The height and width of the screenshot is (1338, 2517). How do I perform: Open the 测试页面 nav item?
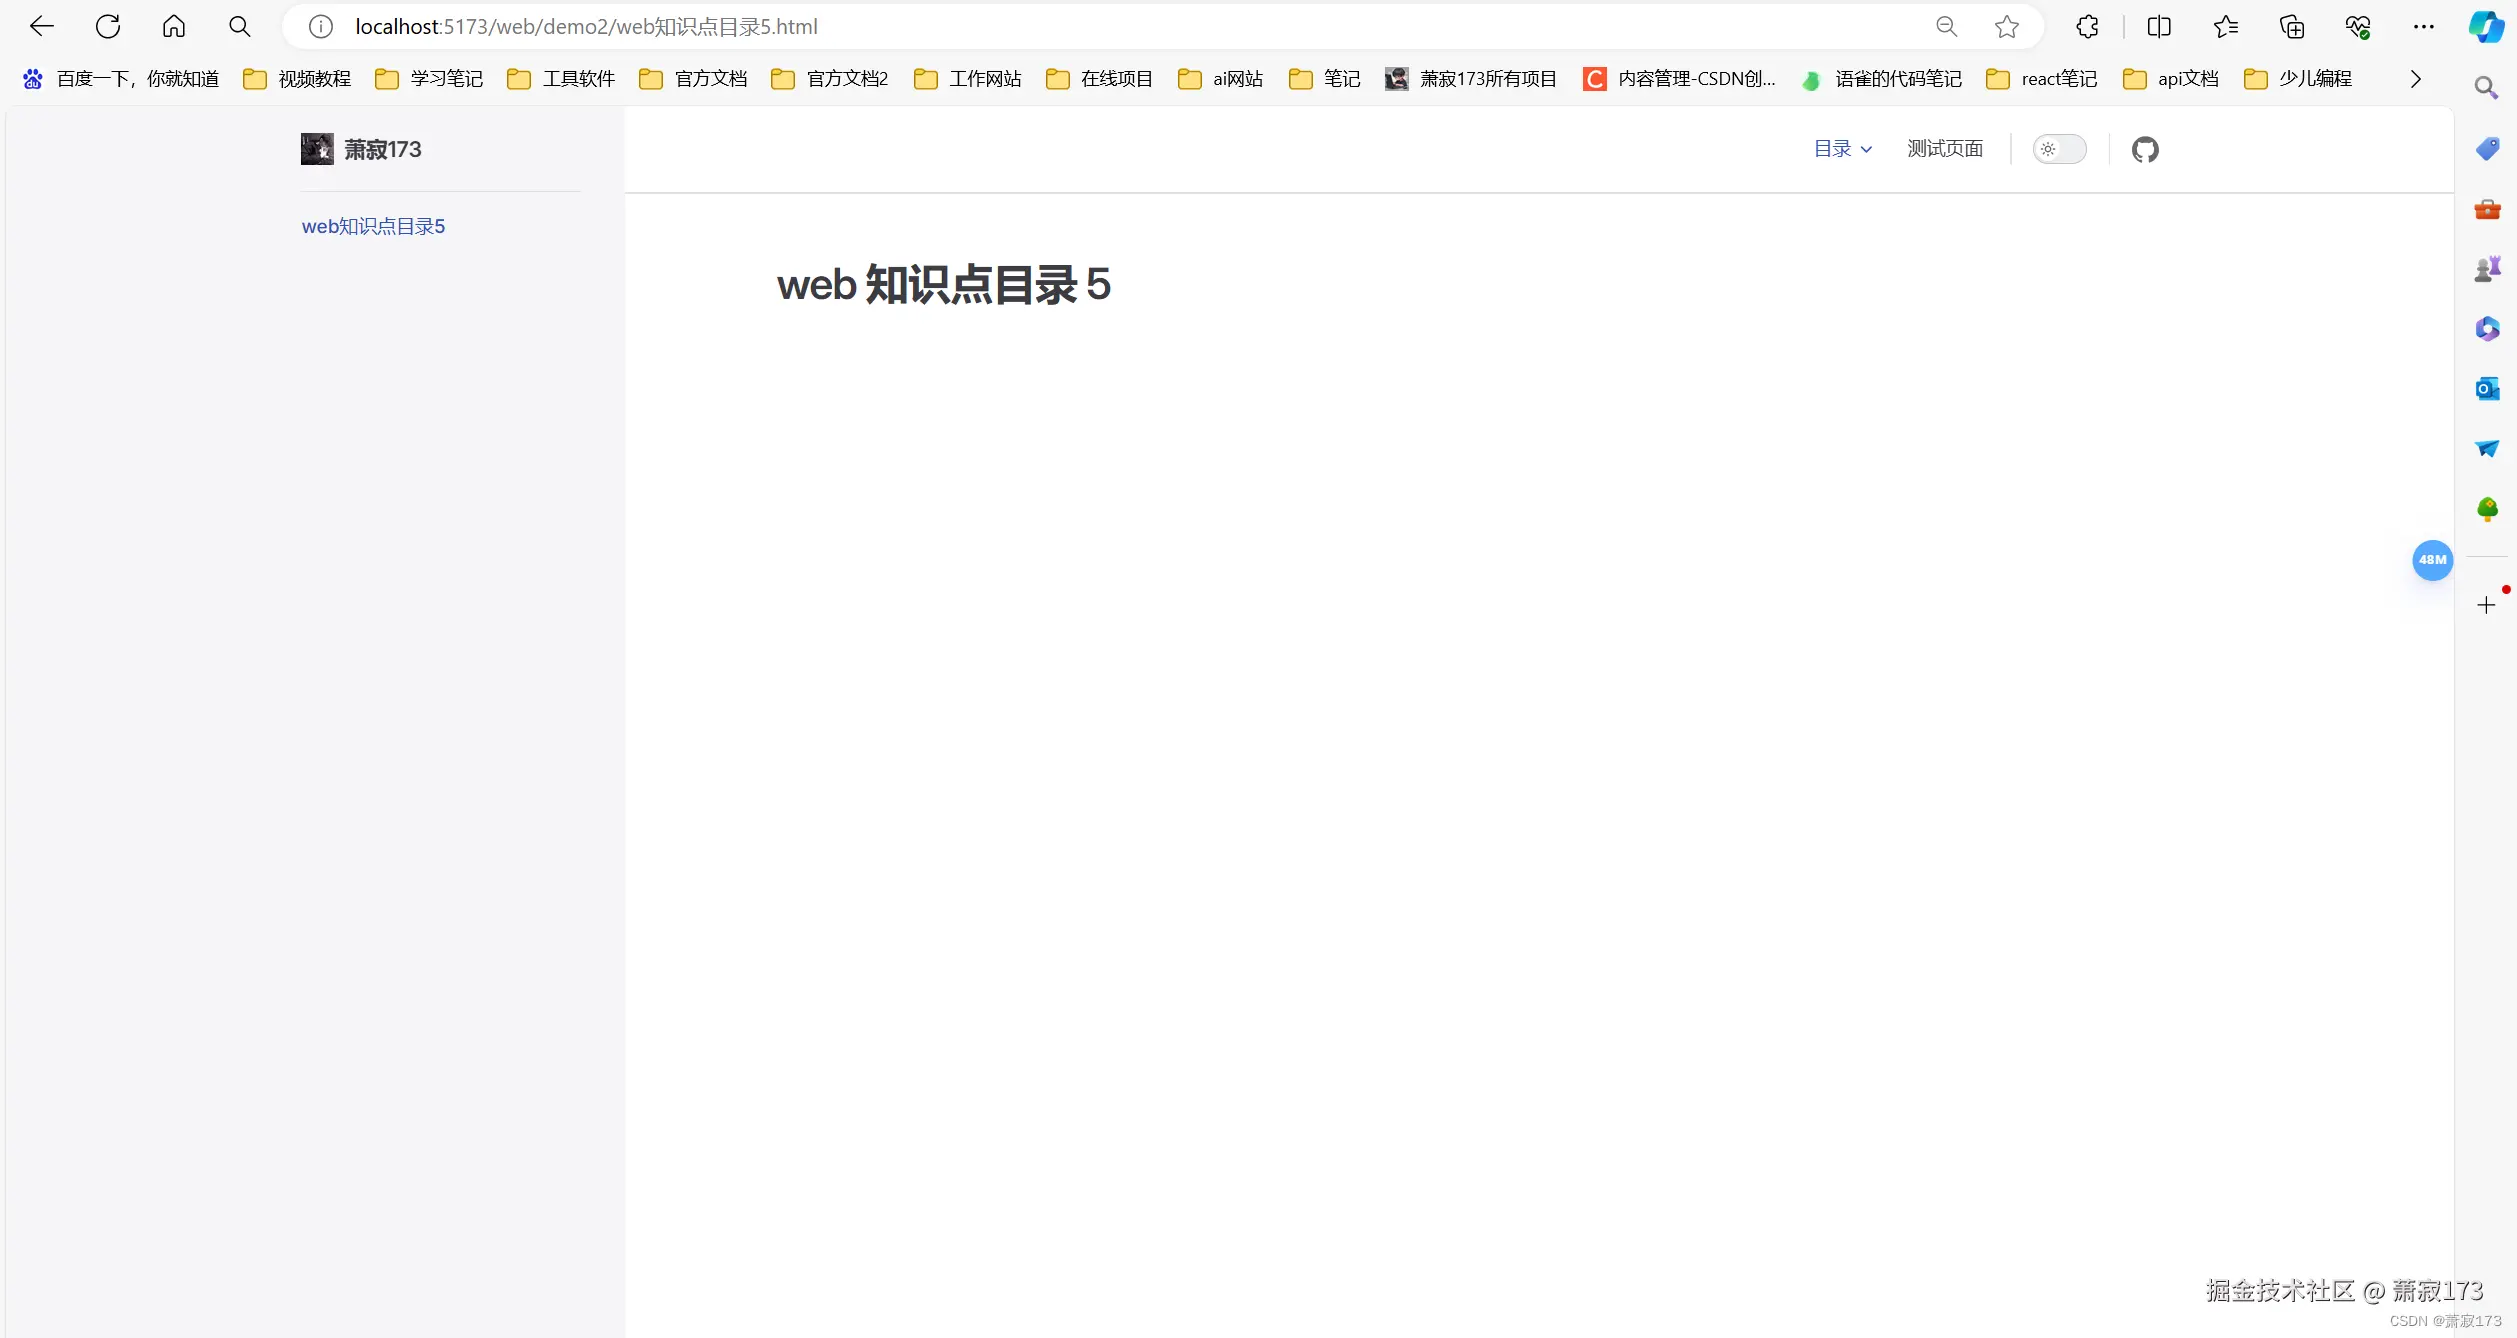[1943, 148]
